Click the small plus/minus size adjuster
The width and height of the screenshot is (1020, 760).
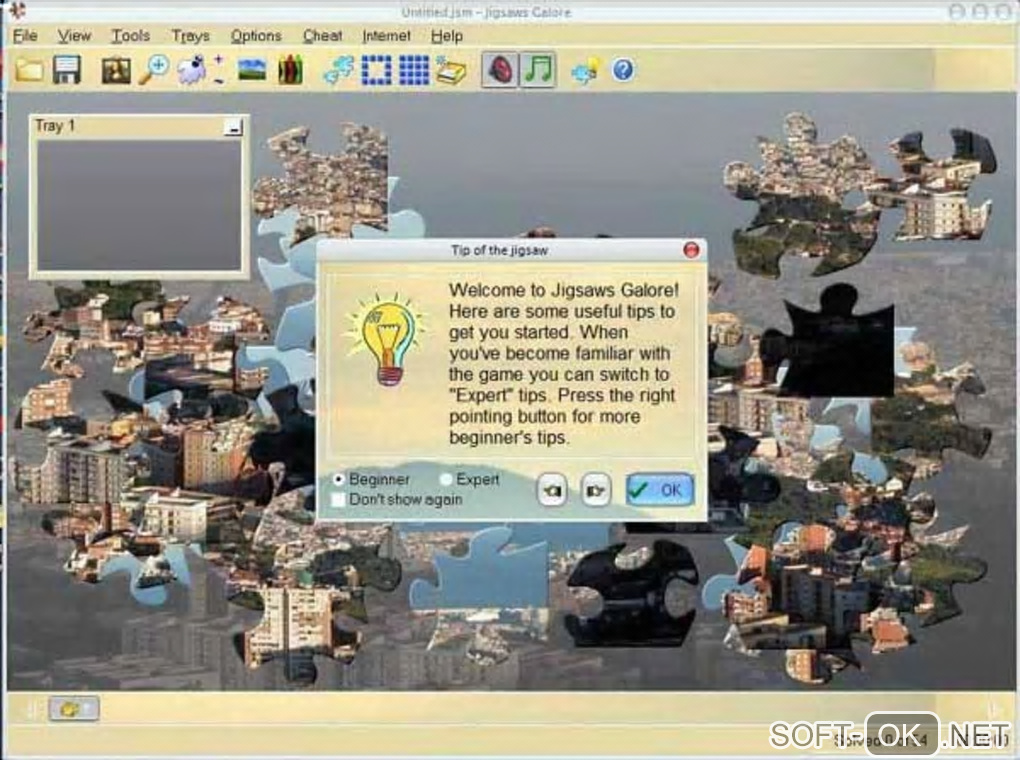[219, 70]
